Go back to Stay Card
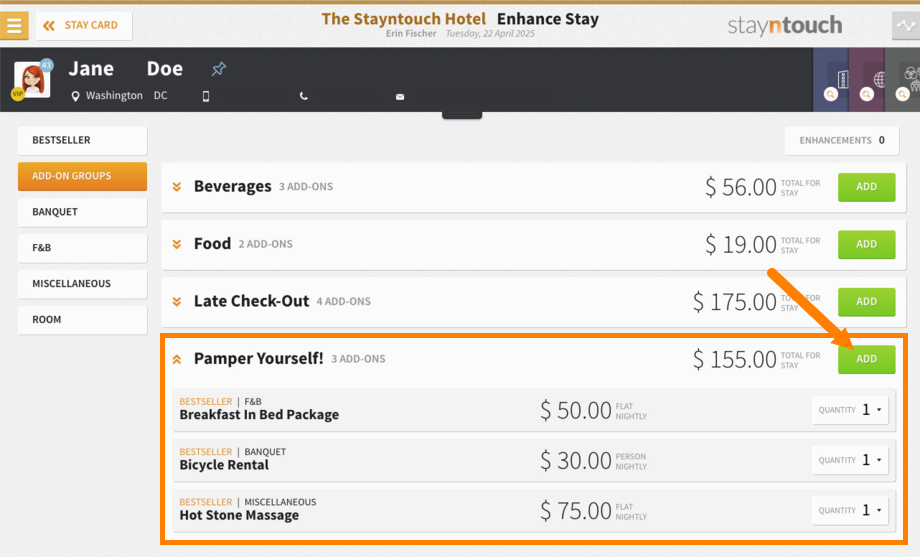Viewport: 920px width, 557px height. click(x=84, y=25)
